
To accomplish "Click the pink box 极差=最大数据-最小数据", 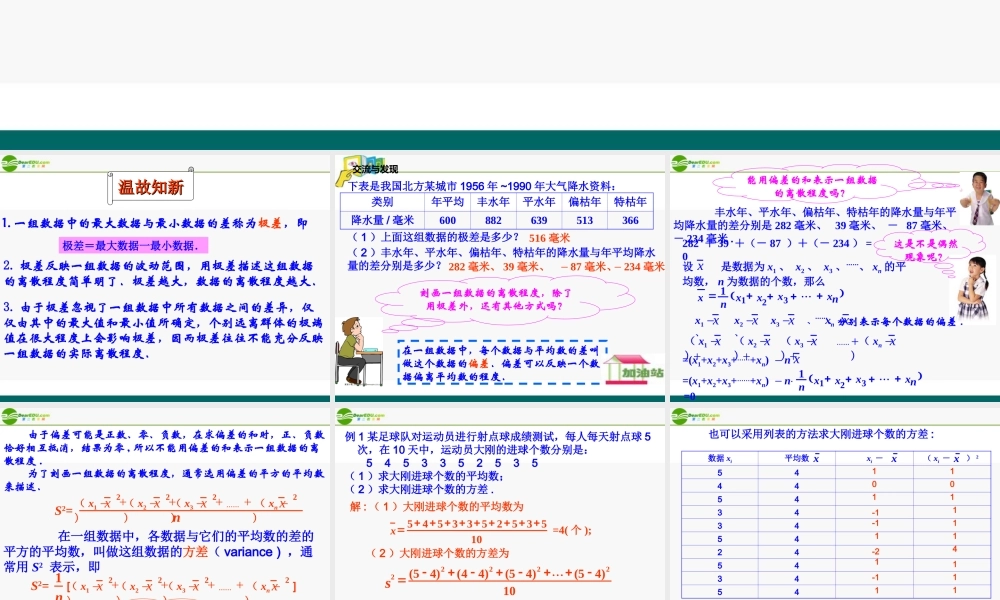I will [x=134, y=245].
